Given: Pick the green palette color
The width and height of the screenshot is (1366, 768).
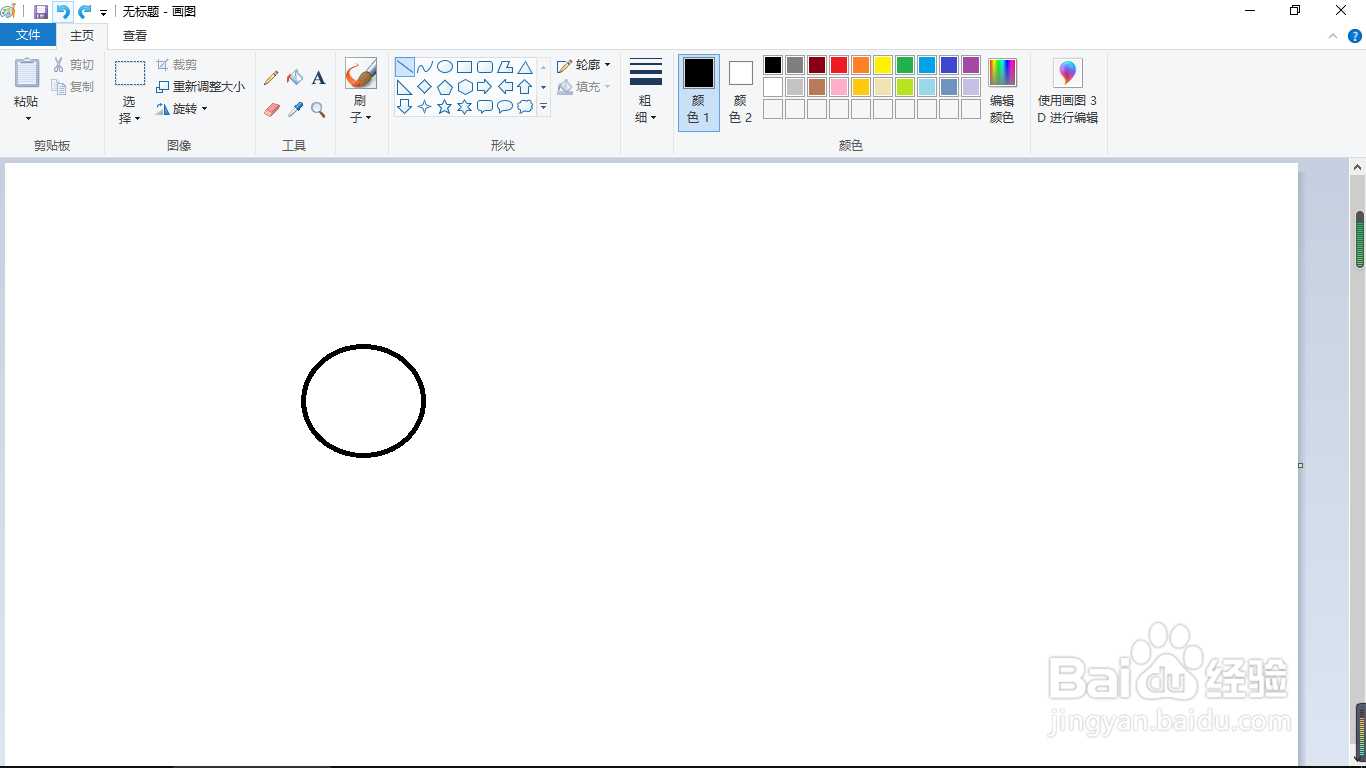Looking at the screenshot, I should (905, 65).
